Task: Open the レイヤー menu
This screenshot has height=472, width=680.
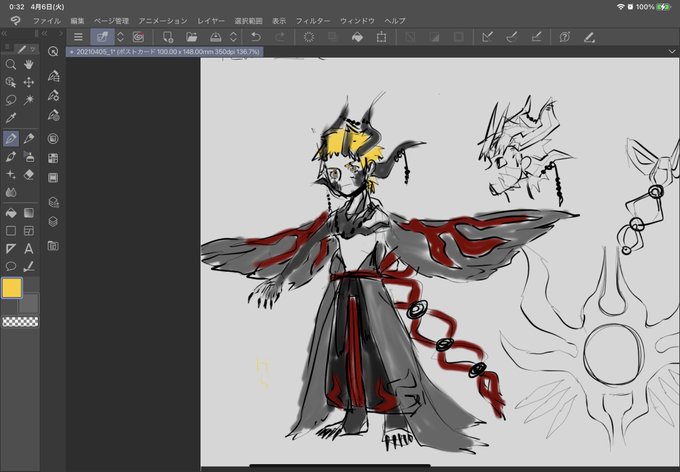Action: pos(211,20)
